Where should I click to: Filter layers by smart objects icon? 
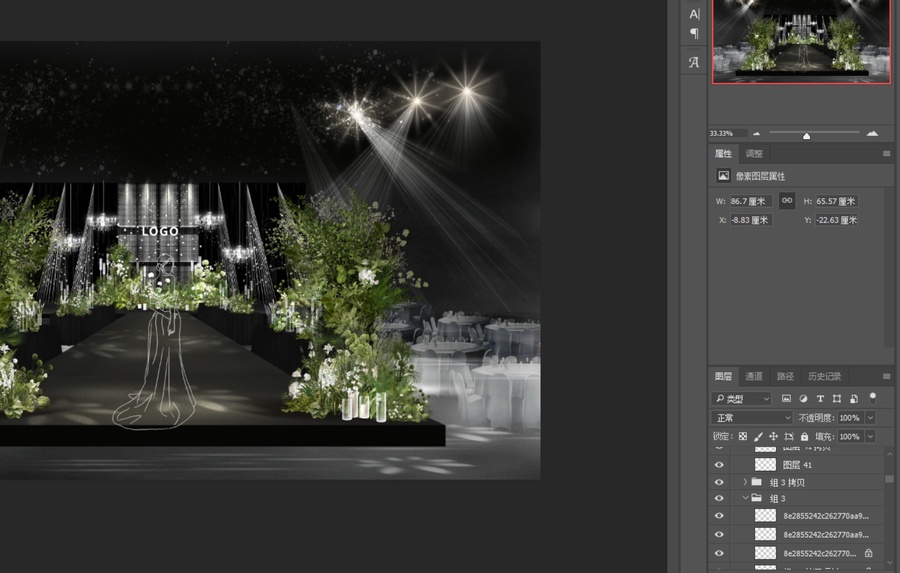(x=854, y=398)
